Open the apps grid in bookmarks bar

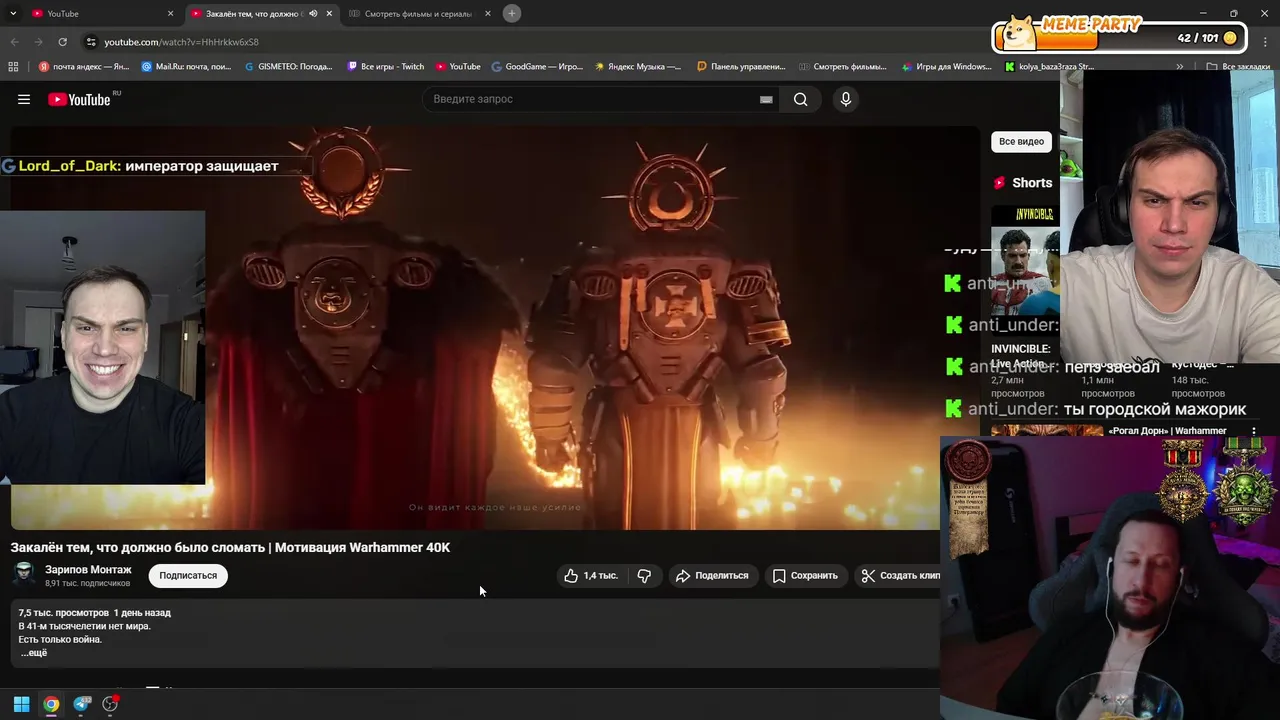[x=13, y=67]
